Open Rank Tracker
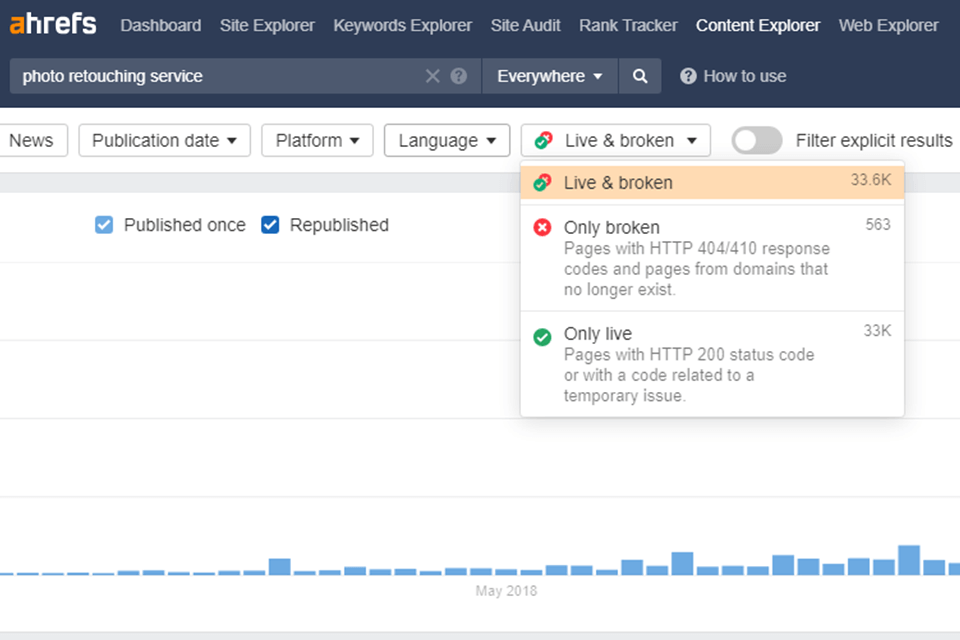This screenshot has width=960, height=640. coord(628,25)
